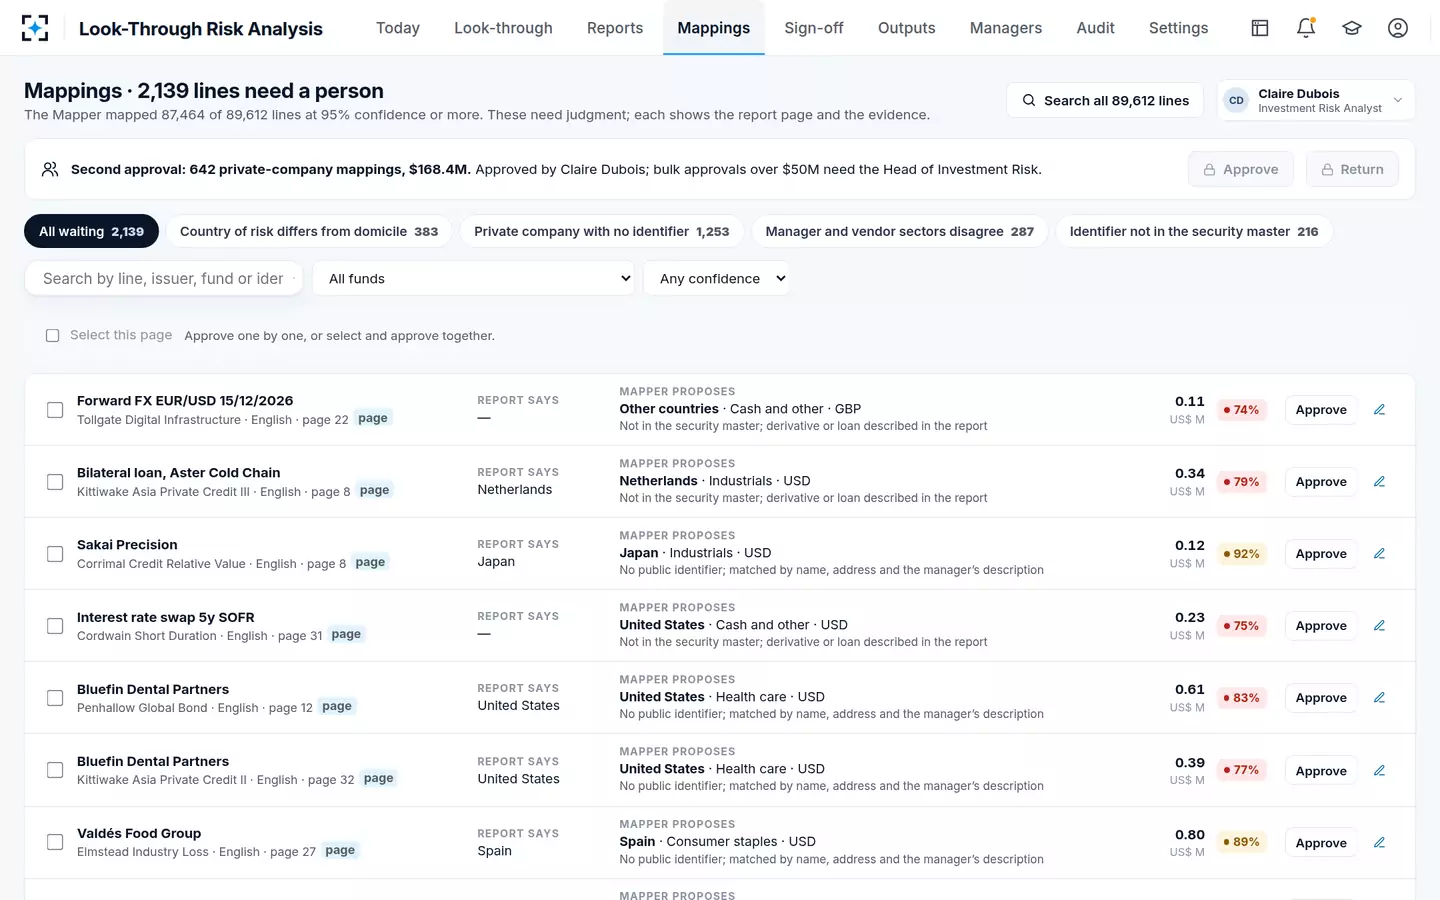Open notifications bell icon

1306,28
